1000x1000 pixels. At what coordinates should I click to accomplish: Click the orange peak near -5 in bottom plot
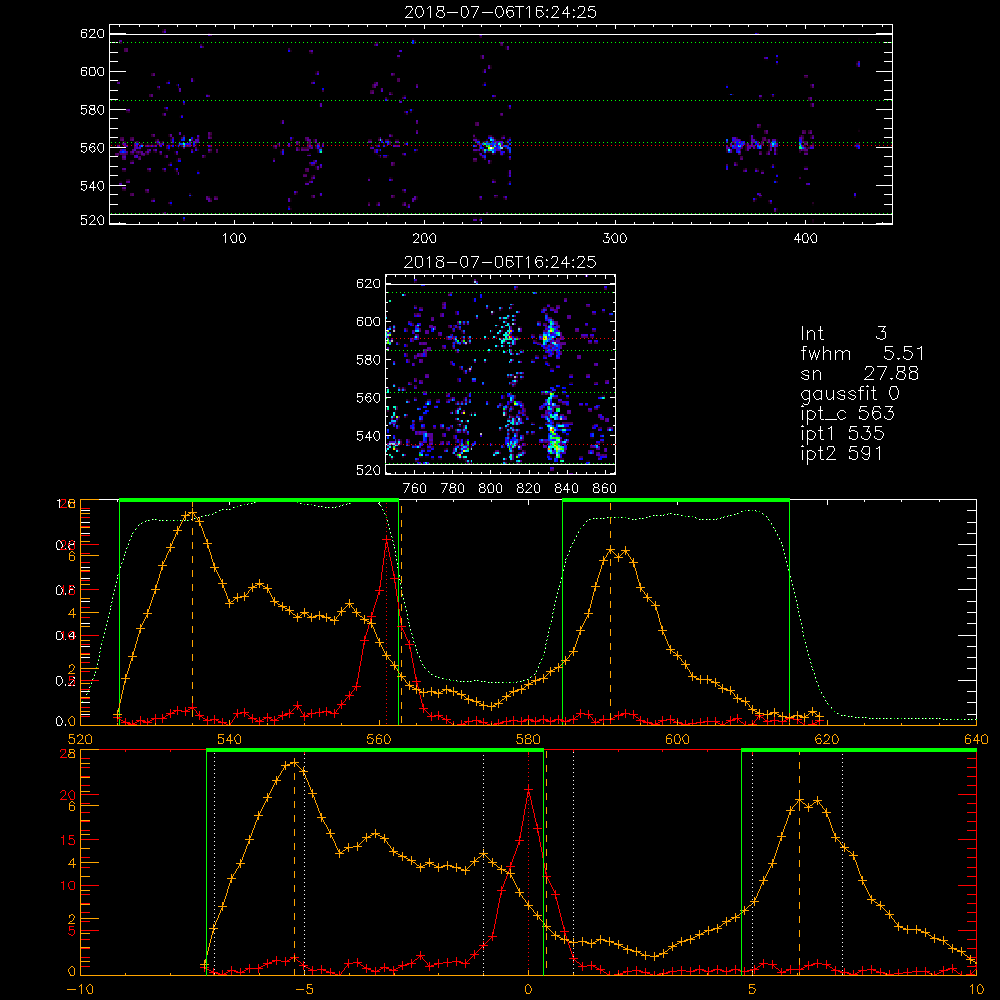tap(294, 762)
